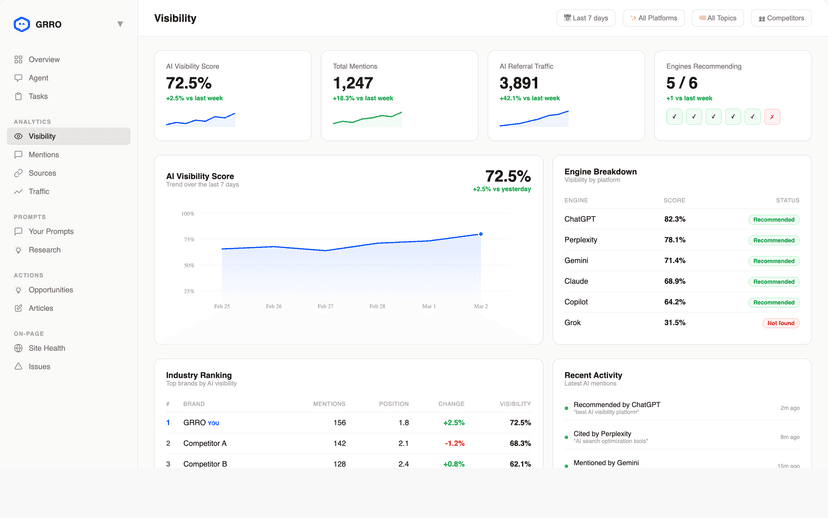The height and width of the screenshot is (518, 828).
Task: Click the Issues warning triangle icon
Action: pos(19,367)
